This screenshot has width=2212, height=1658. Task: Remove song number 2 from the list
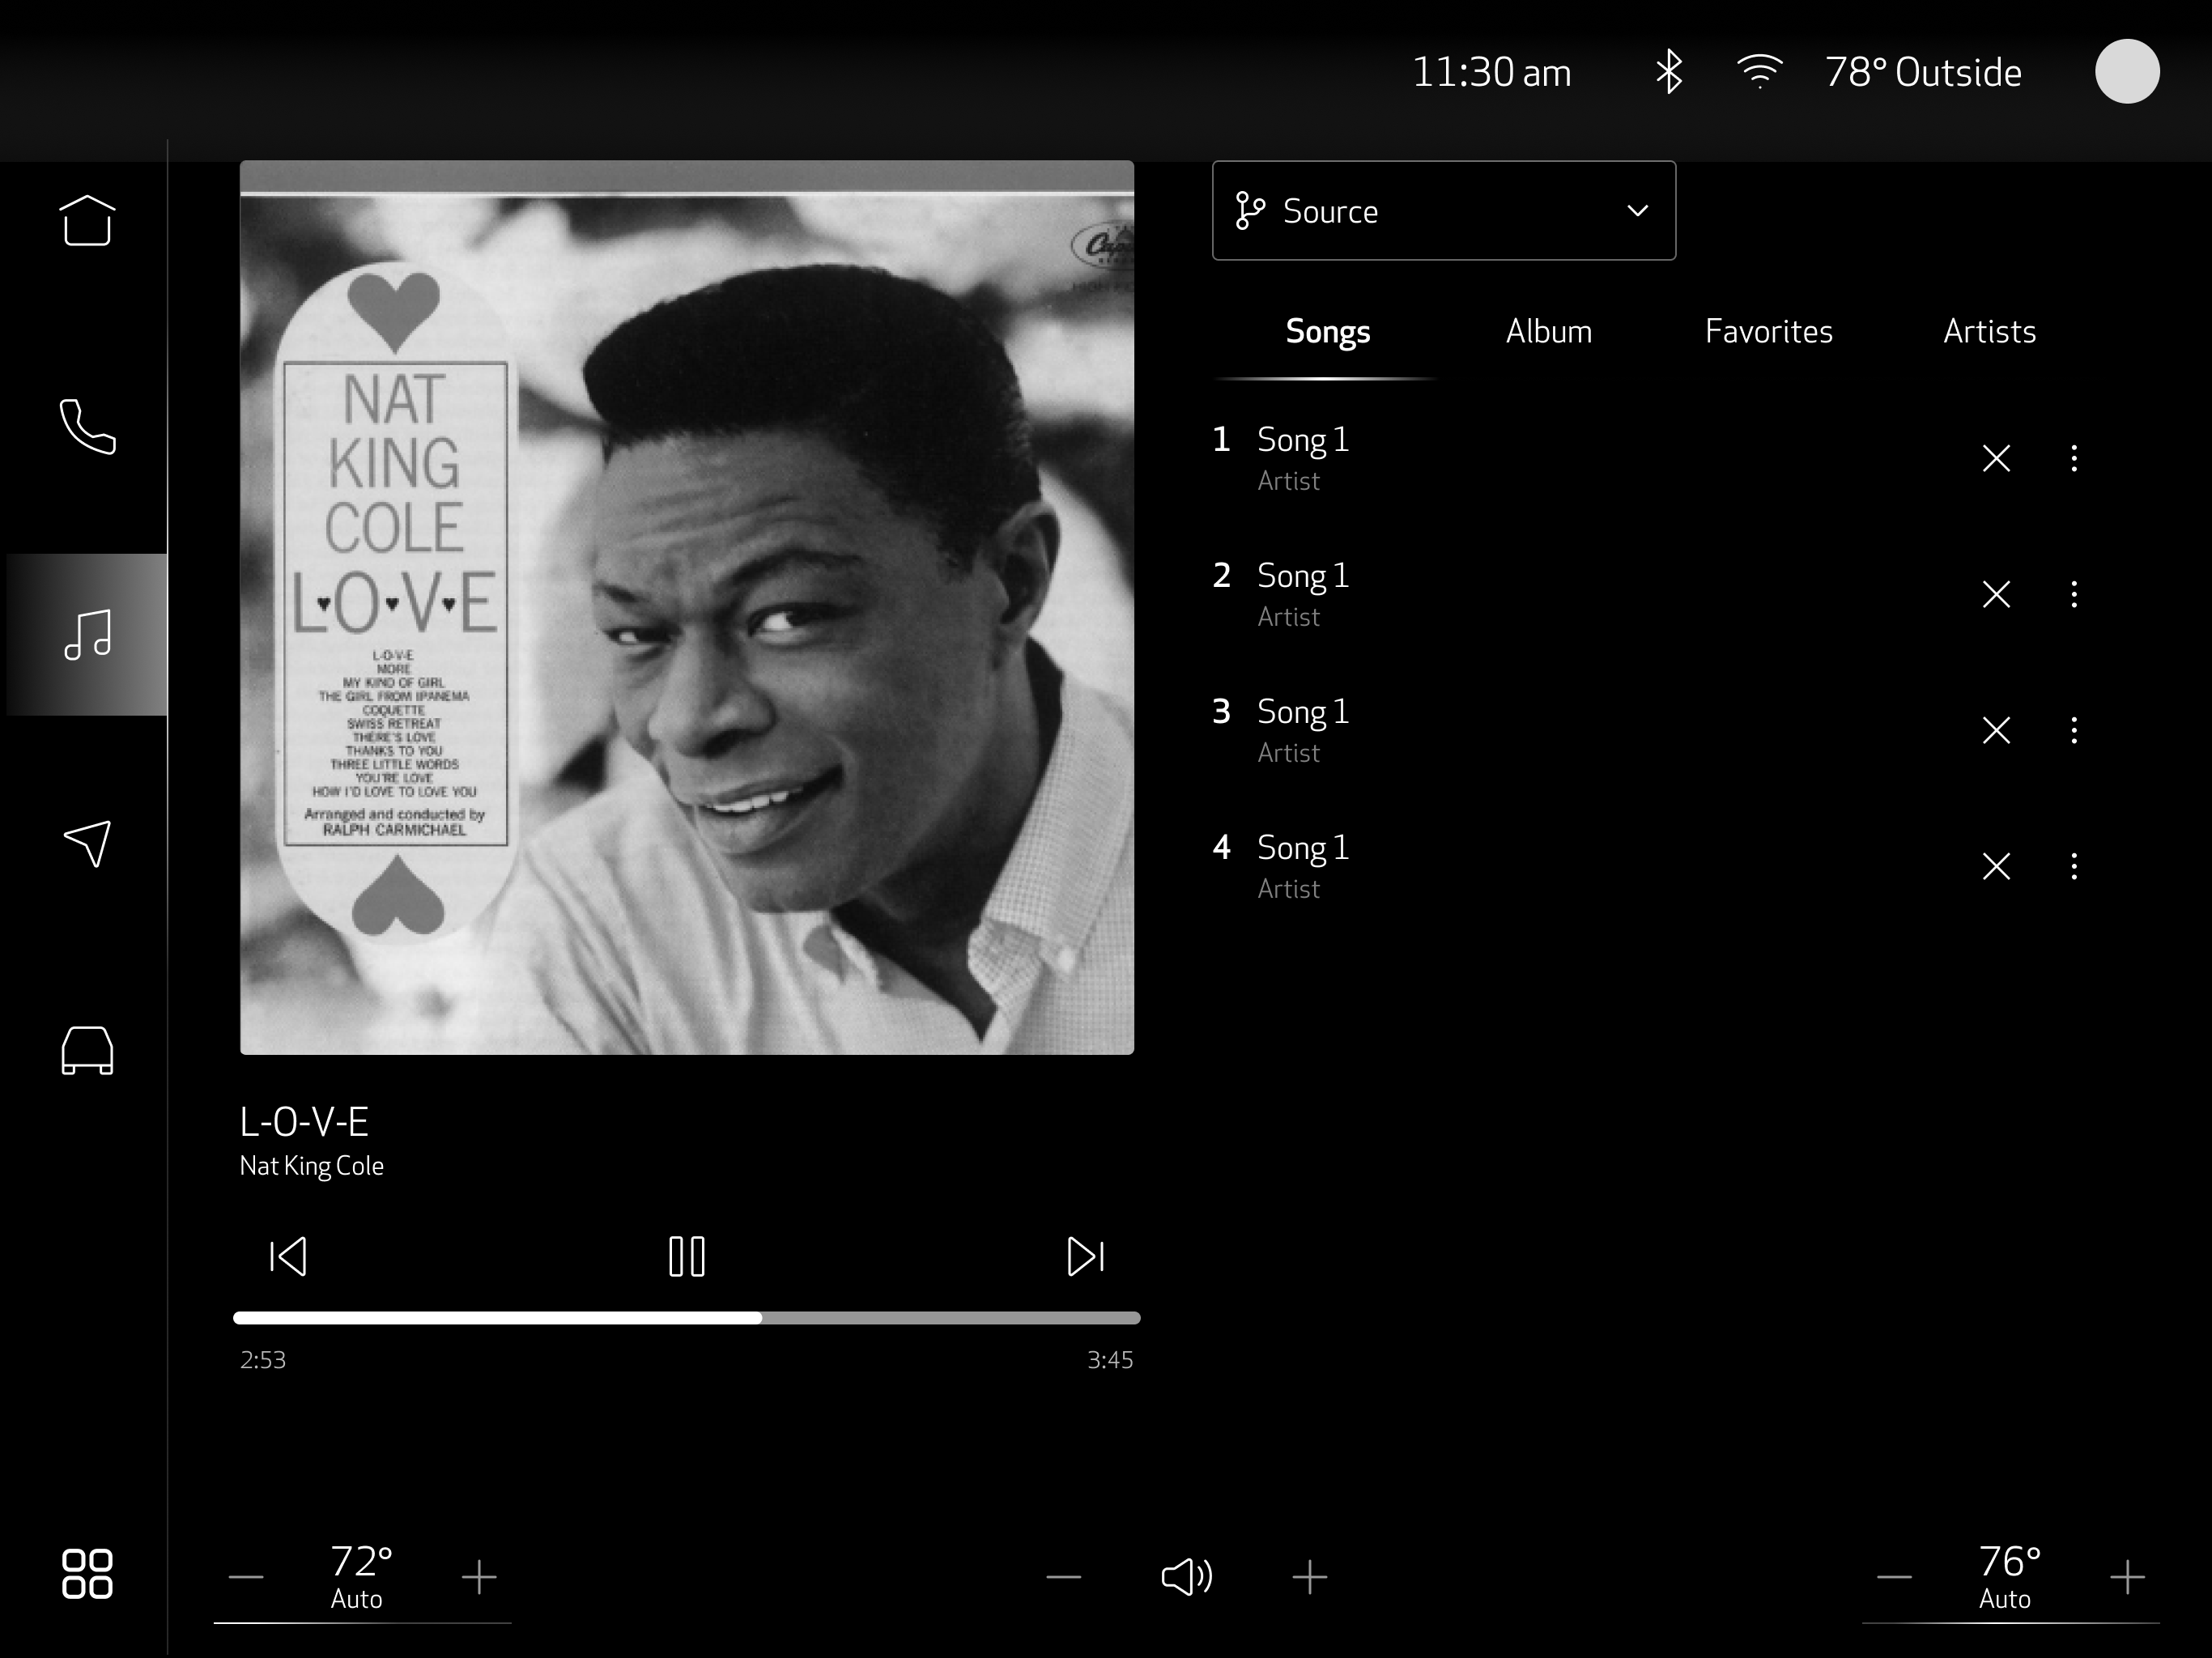coord(1996,595)
